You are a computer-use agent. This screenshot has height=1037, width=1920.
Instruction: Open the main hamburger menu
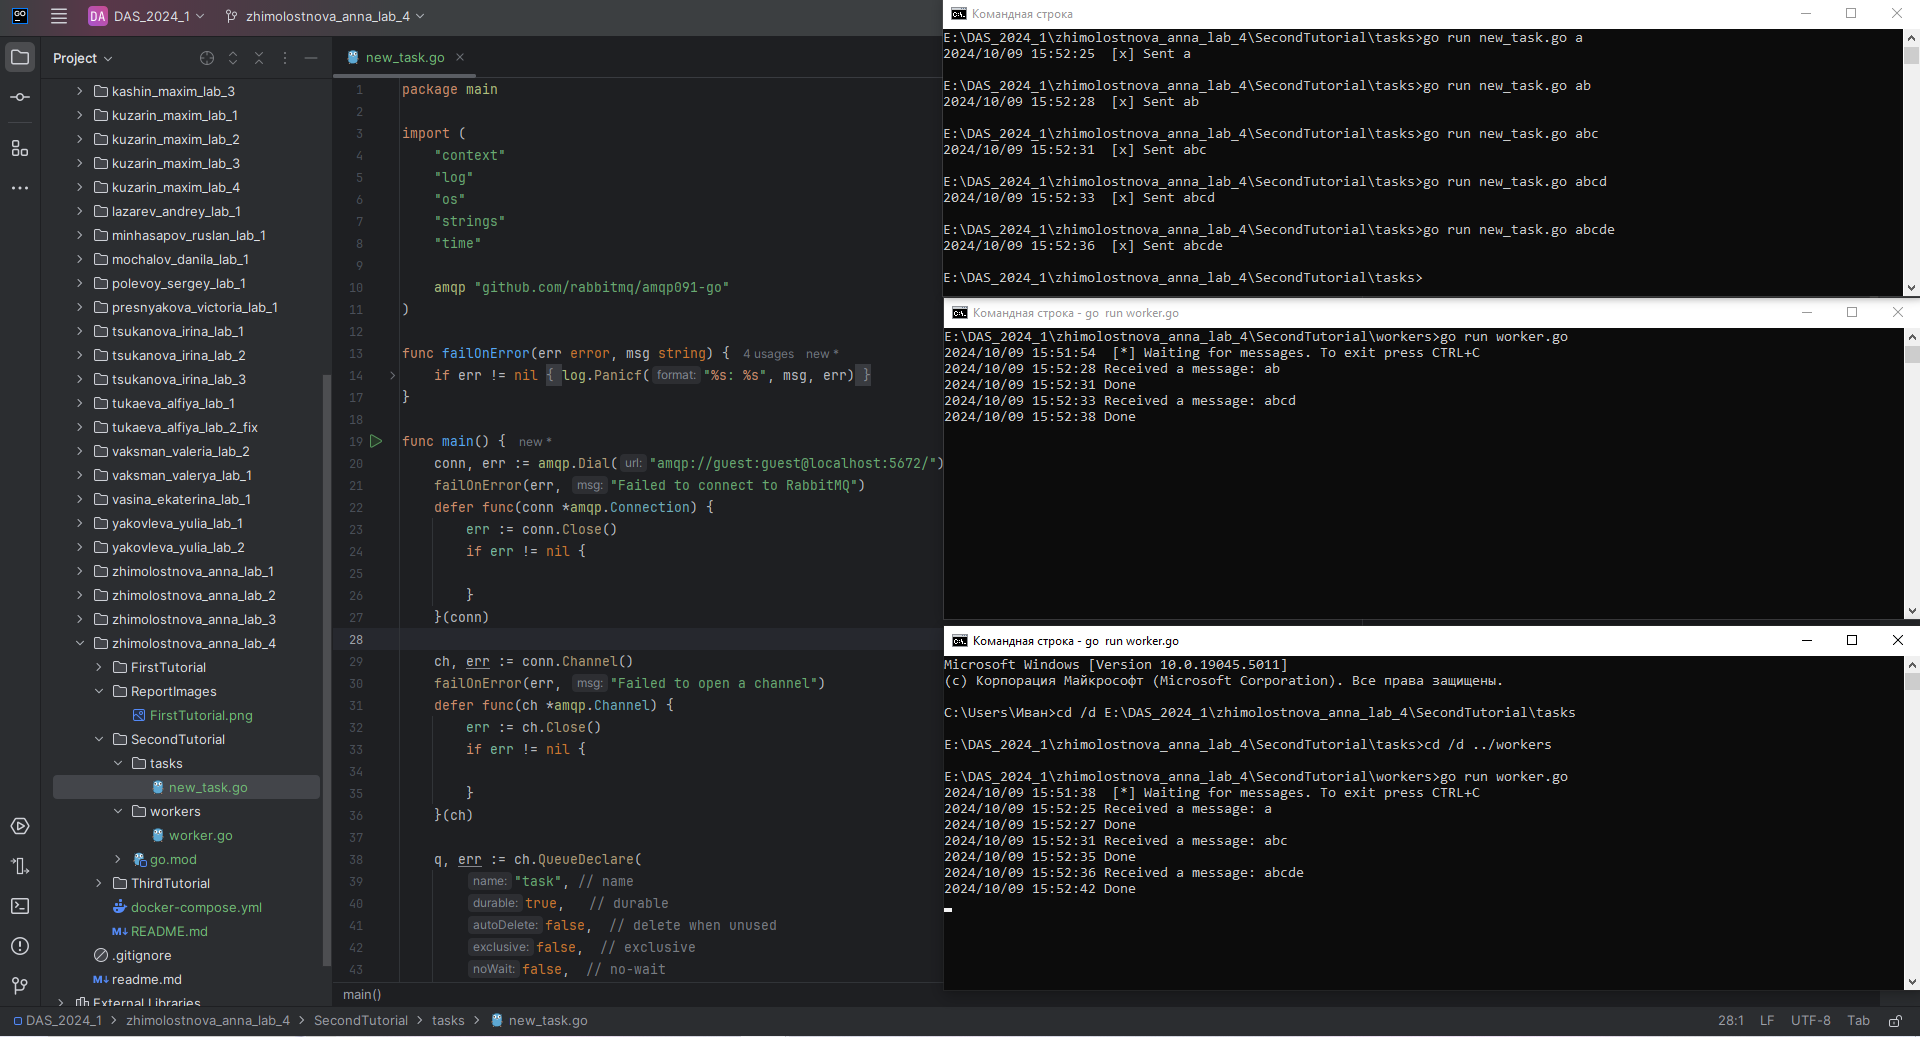pos(59,16)
